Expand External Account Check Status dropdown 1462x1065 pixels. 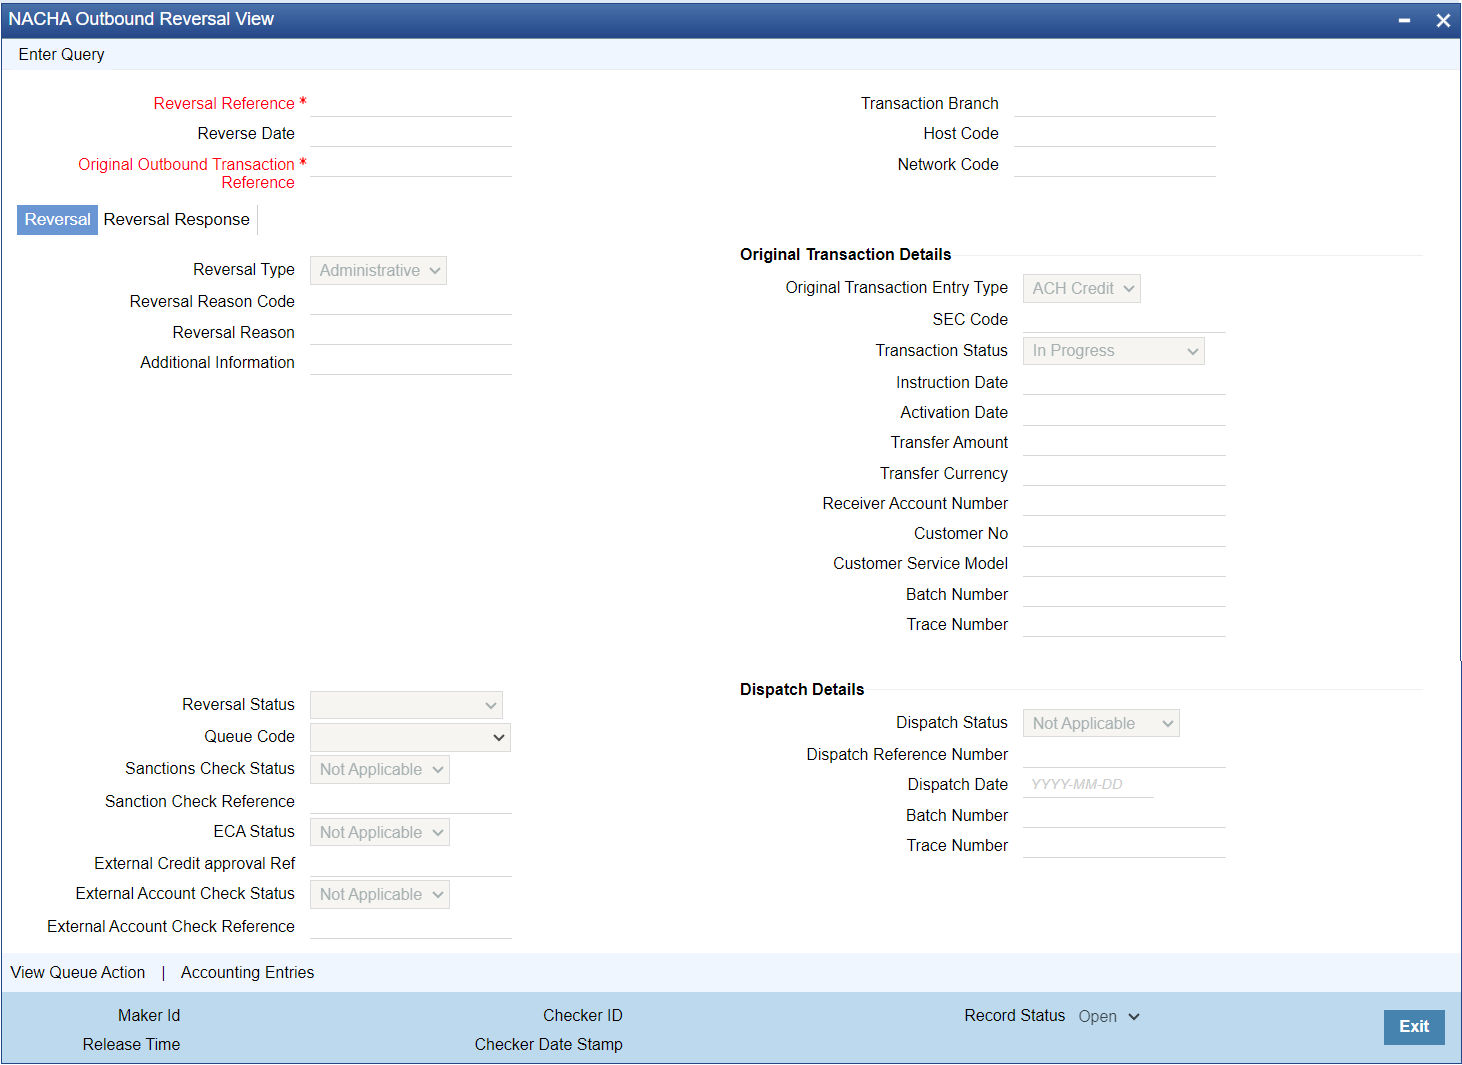pyautogui.click(x=379, y=895)
